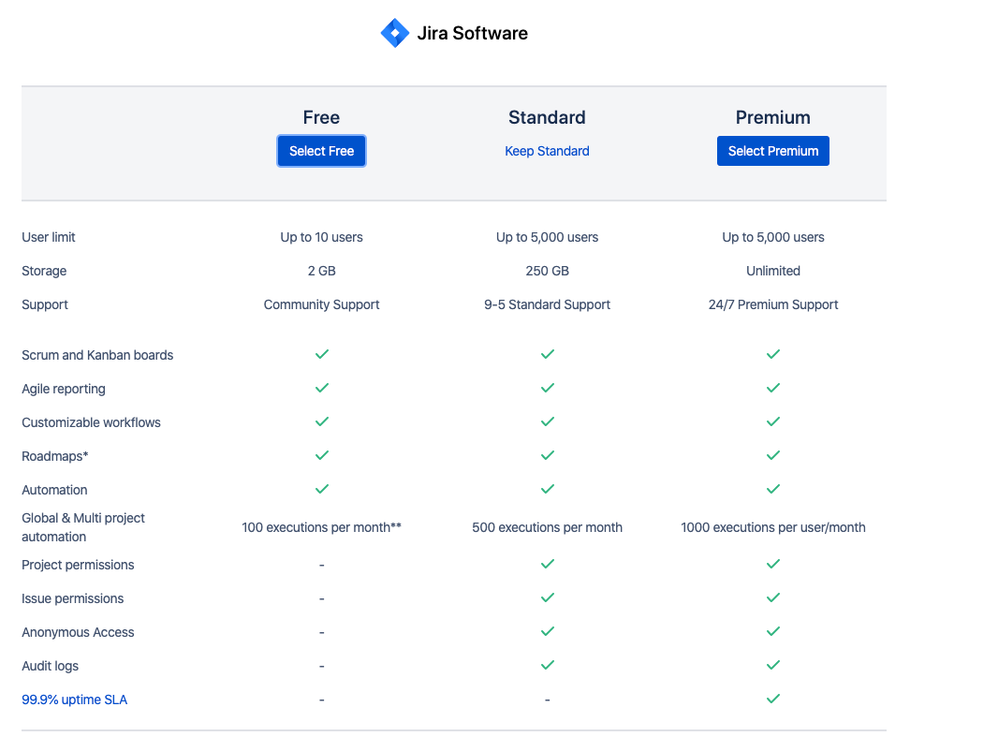Click the User limit row label
The image size is (998, 739).
[x=48, y=237]
